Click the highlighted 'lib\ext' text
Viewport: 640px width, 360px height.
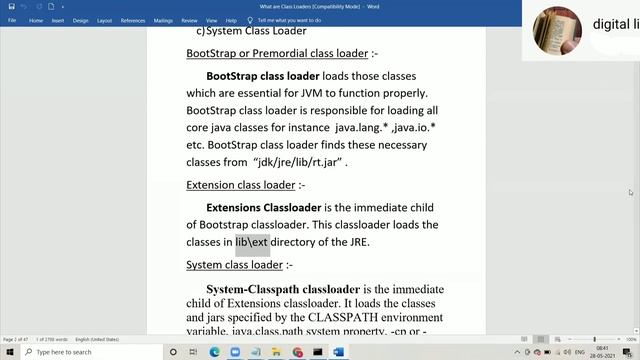tap(252, 242)
